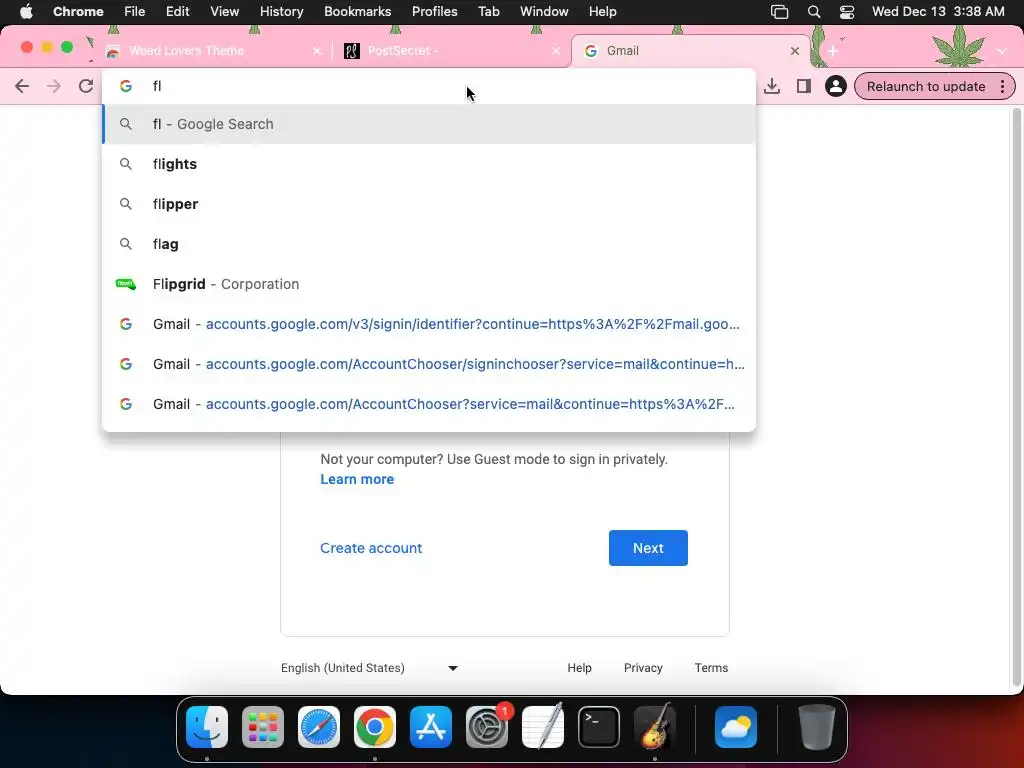Click the date and time display
Screen dimensions: 1024x768
pos(938,12)
